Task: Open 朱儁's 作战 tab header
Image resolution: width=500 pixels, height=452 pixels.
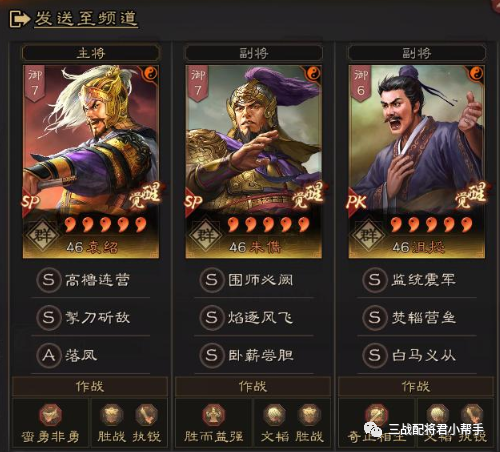Action: pyautogui.click(x=253, y=386)
